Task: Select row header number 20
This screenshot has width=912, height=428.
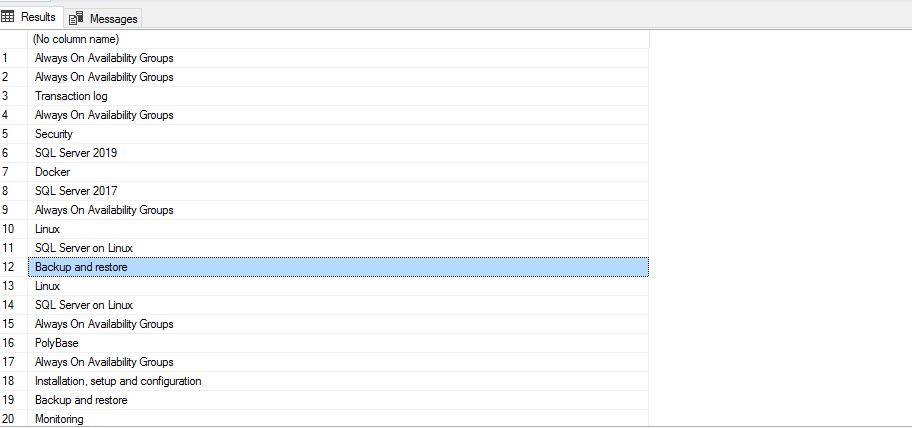Action: [x=13, y=419]
